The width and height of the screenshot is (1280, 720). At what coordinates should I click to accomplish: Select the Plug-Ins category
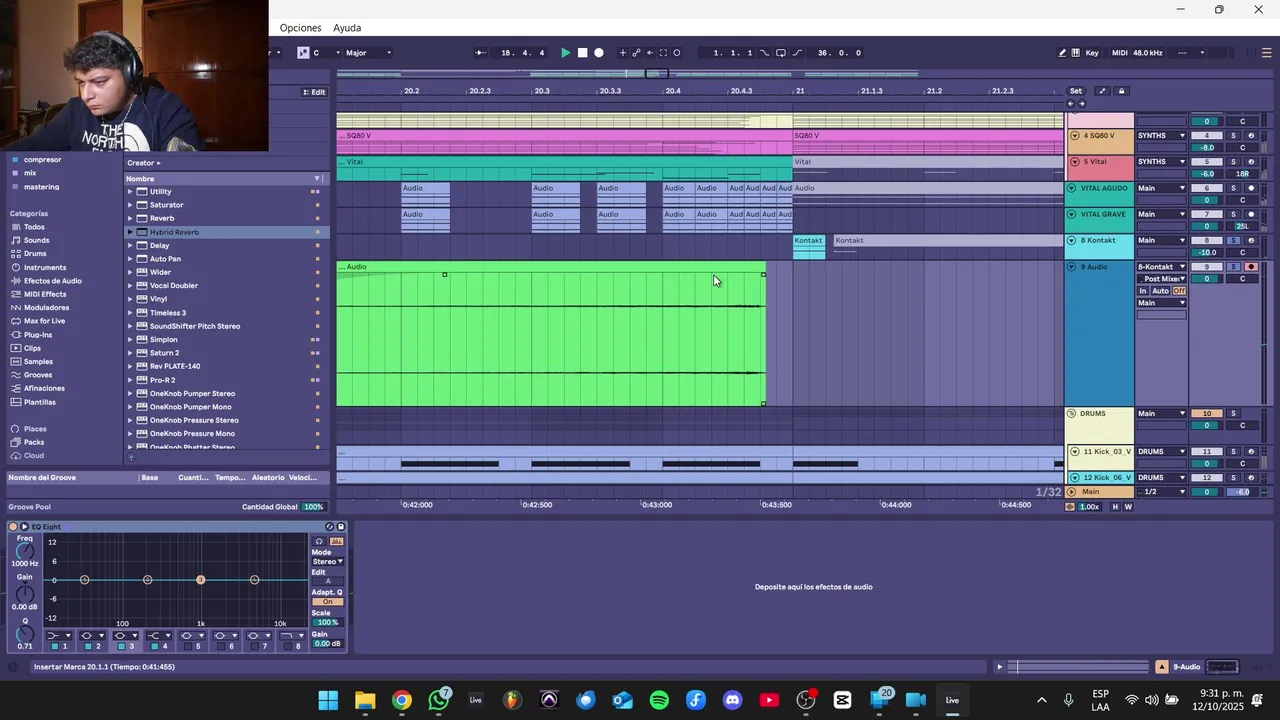(38, 335)
